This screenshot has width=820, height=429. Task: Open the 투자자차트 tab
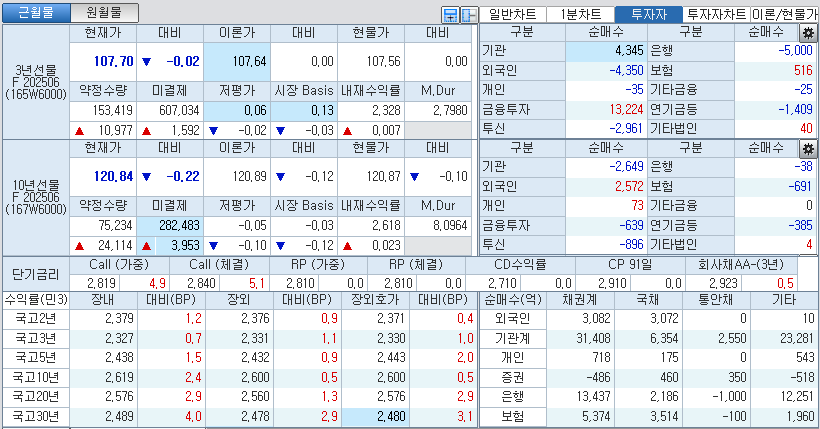(716, 14)
